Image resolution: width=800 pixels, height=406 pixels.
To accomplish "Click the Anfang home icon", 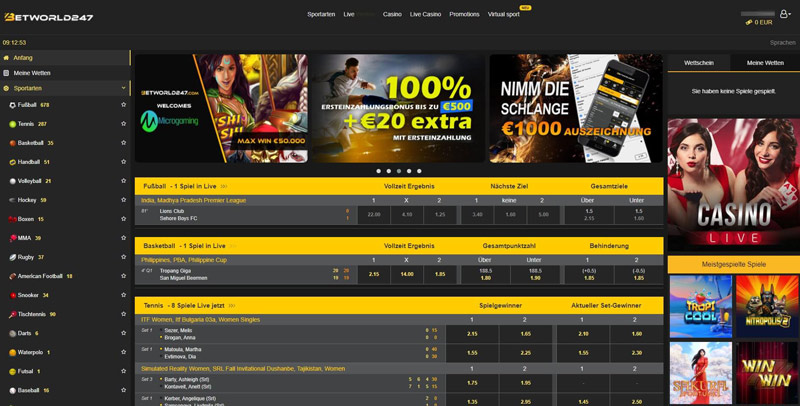I will 6,58.
